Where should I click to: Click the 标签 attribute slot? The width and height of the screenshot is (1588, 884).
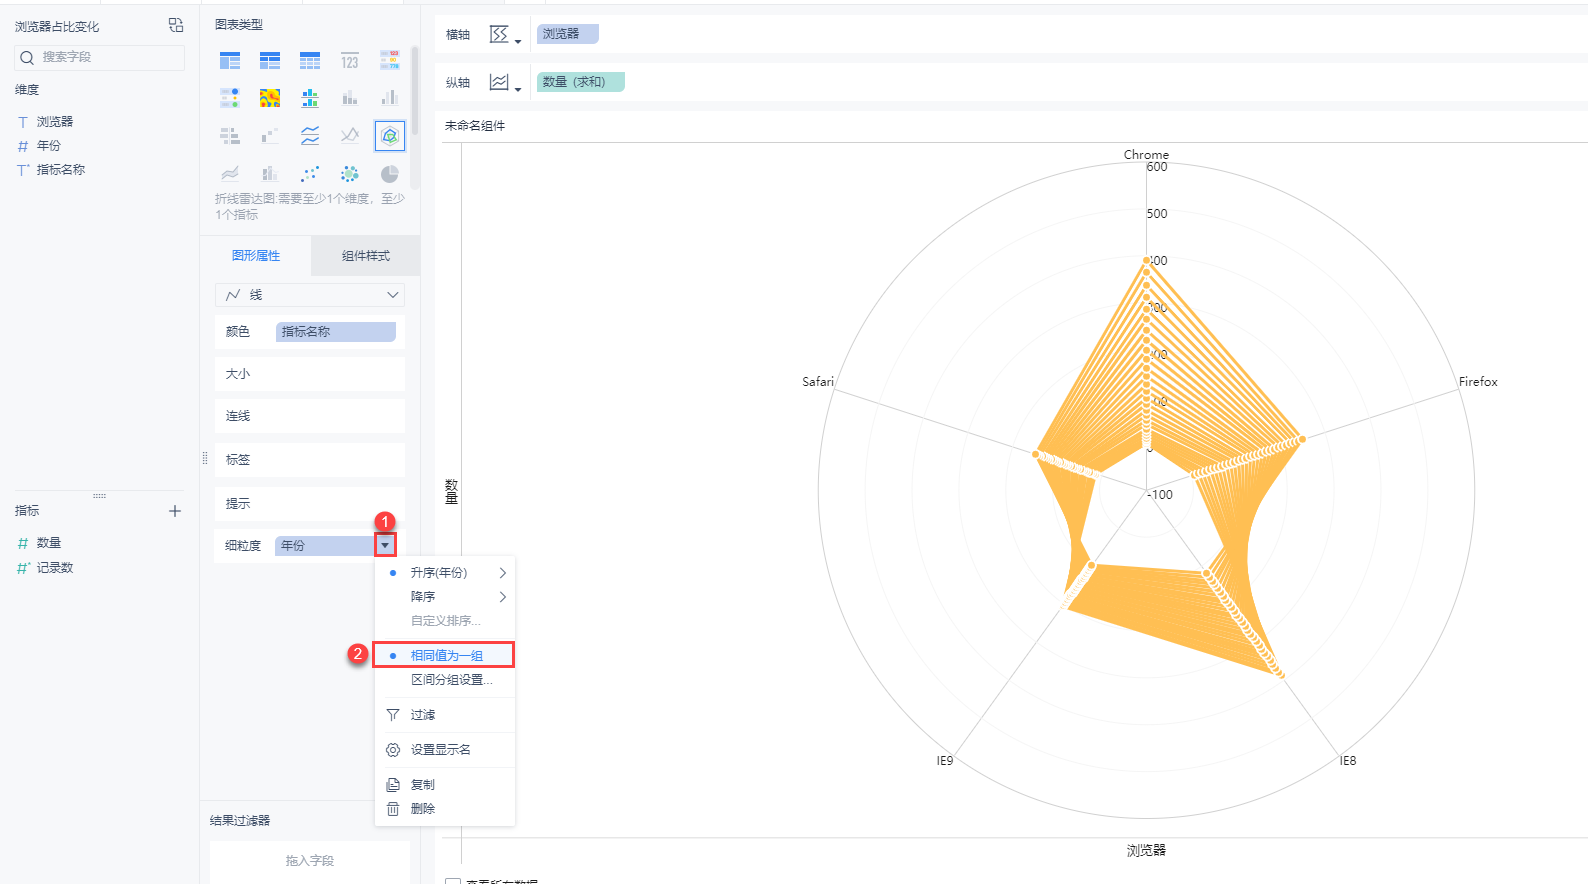tap(310, 460)
